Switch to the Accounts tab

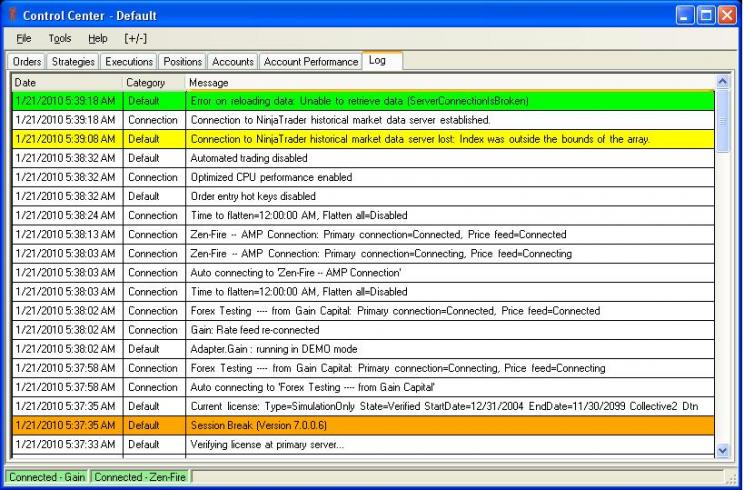click(x=233, y=62)
